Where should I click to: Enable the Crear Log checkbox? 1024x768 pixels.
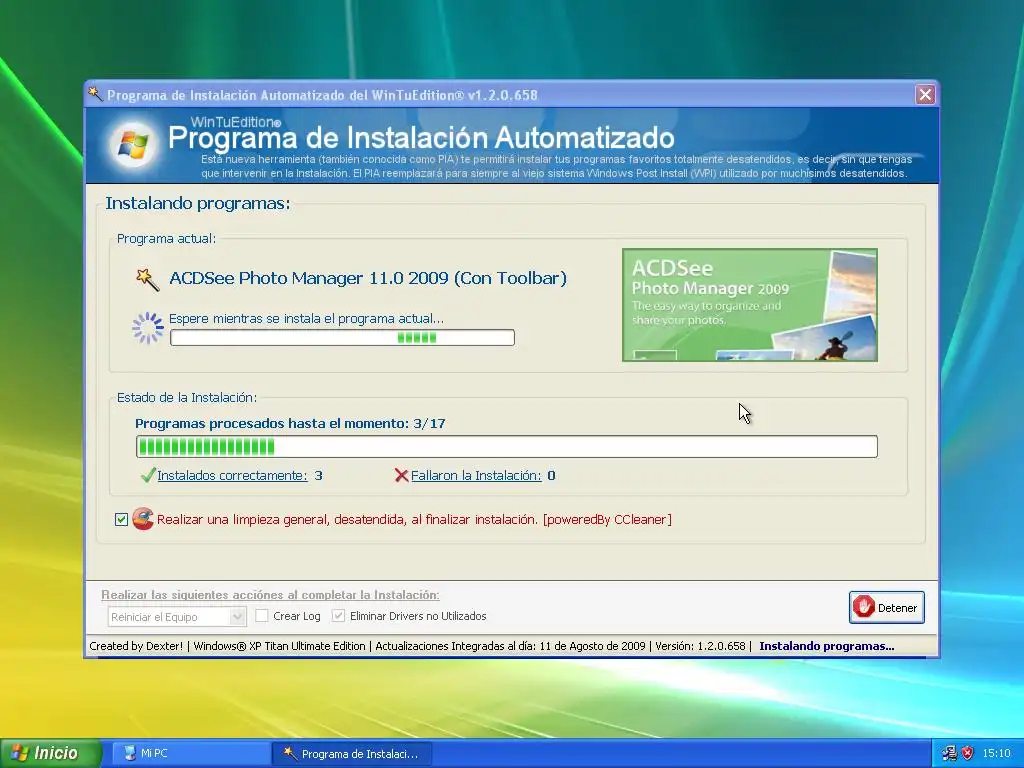point(262,615)
